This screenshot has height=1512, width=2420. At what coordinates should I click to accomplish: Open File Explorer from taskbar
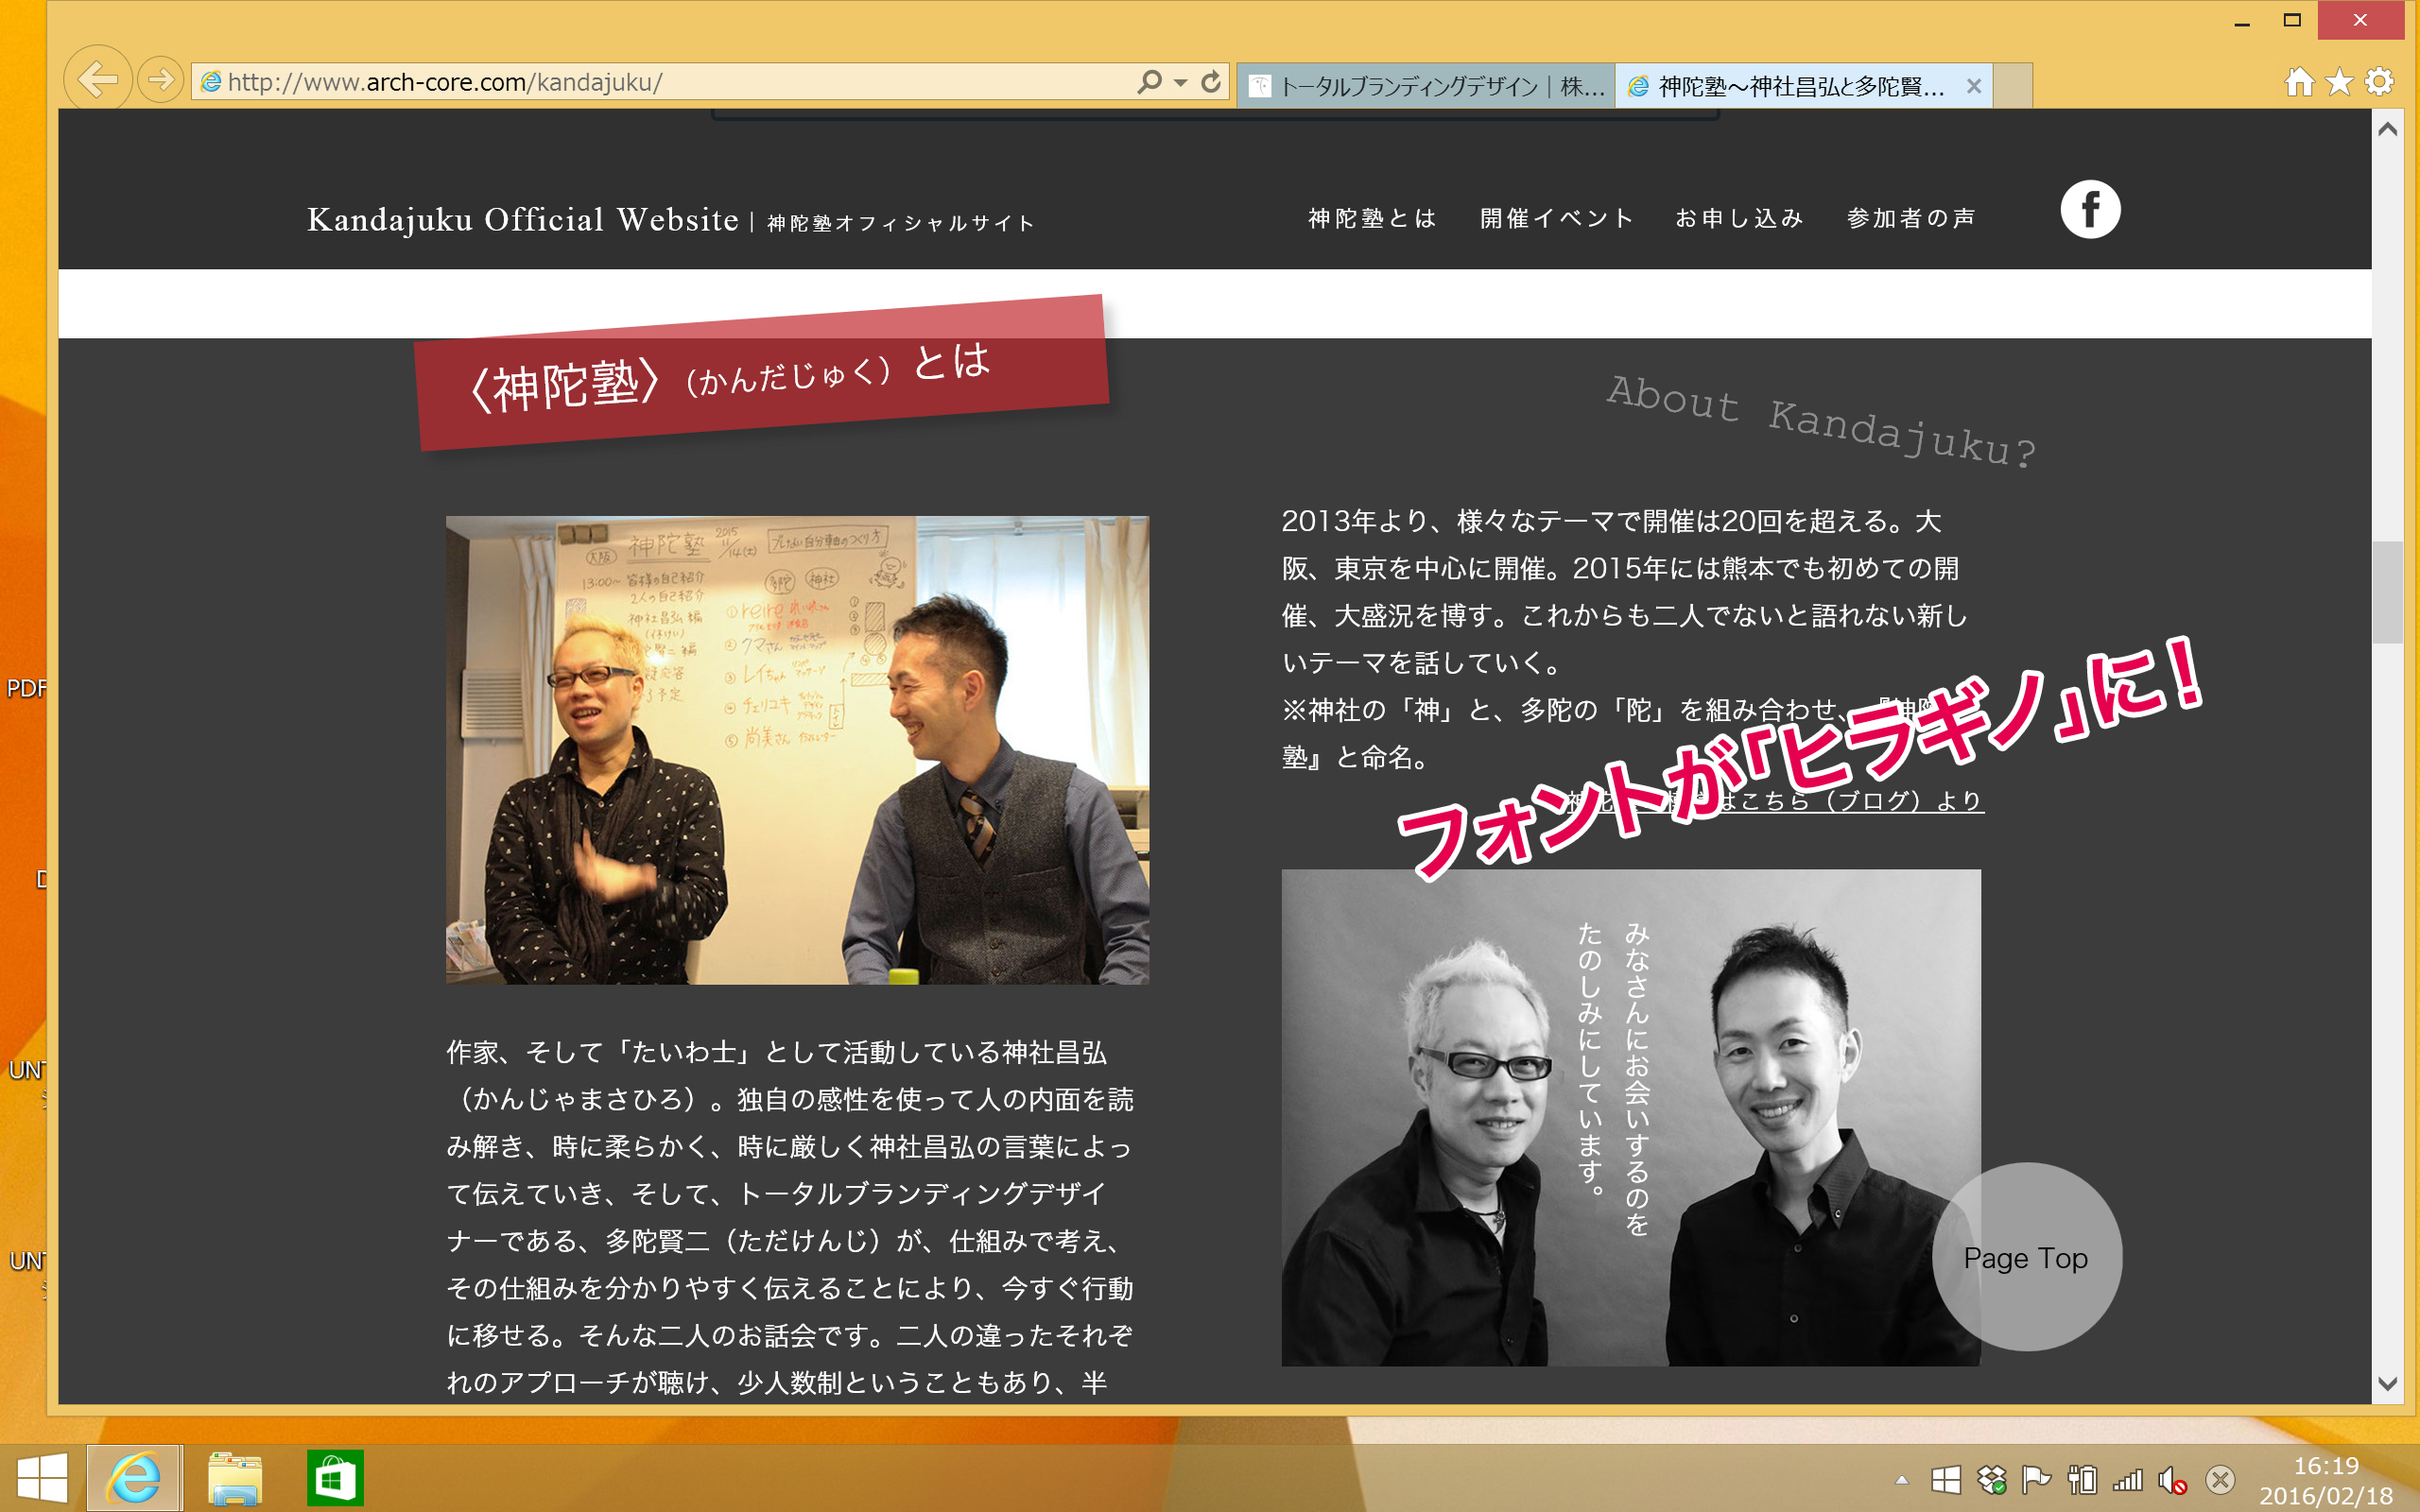click(x=235, y=1478)
